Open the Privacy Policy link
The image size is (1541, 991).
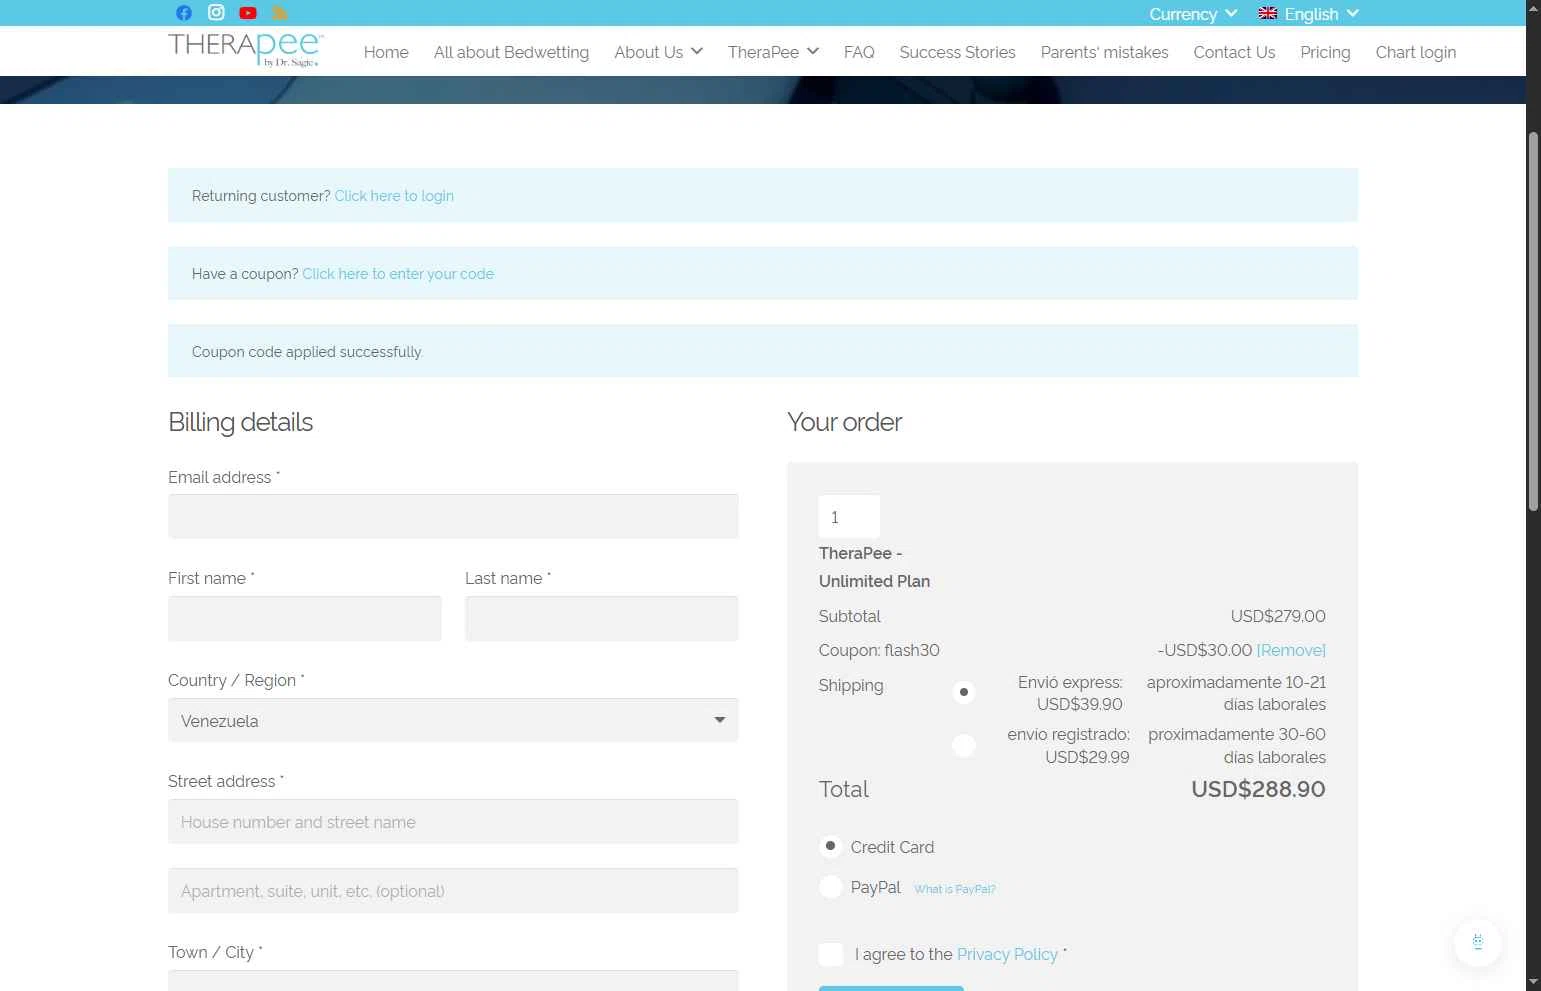click(1007, 954)
